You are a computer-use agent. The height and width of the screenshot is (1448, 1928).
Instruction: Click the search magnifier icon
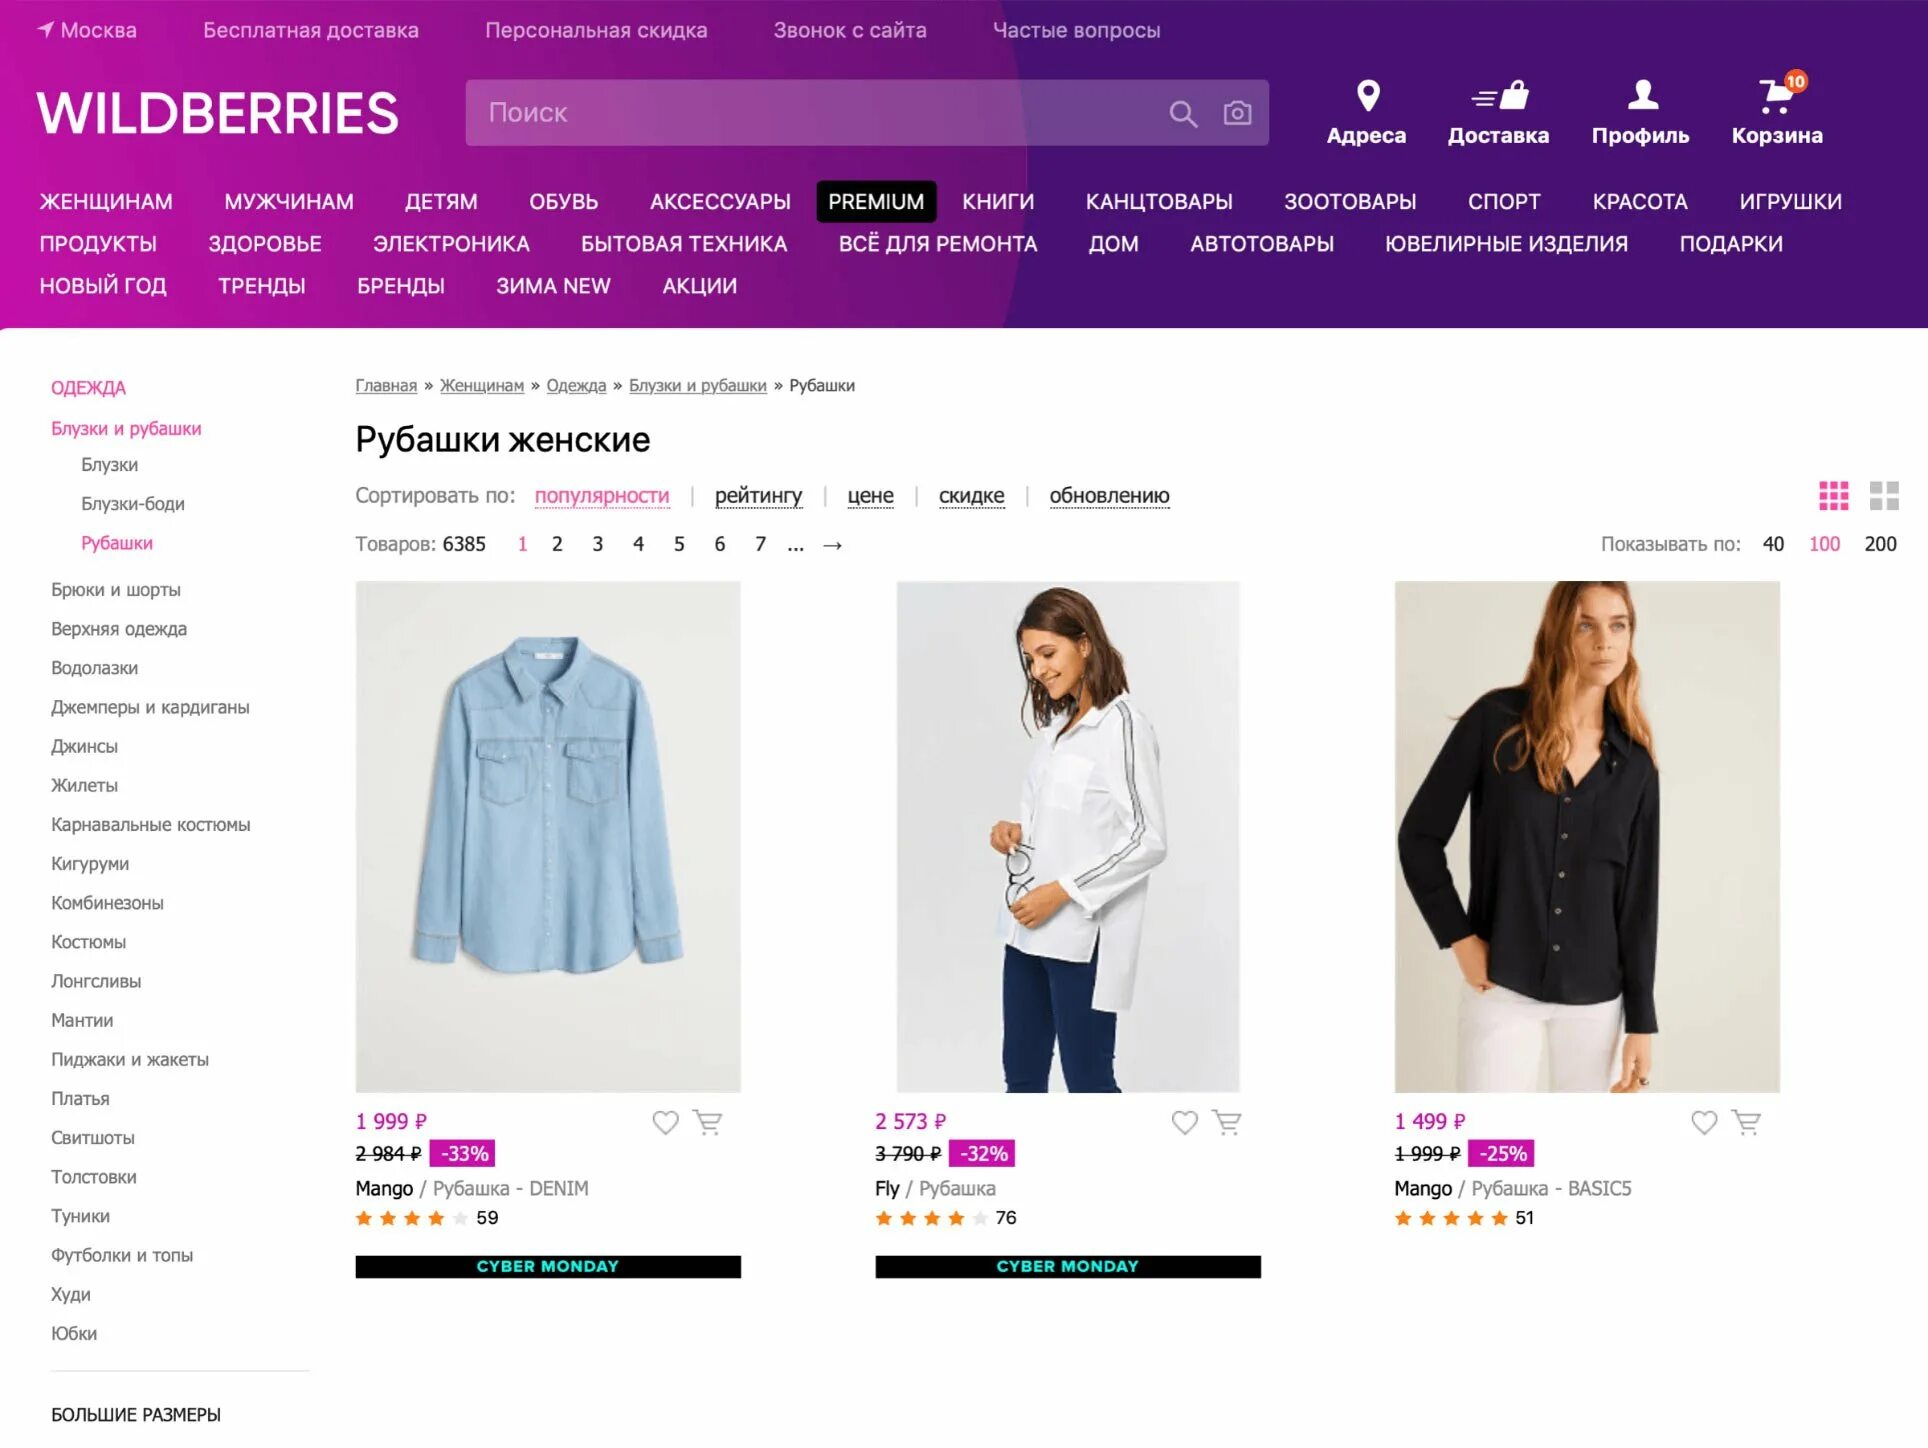1183,113
